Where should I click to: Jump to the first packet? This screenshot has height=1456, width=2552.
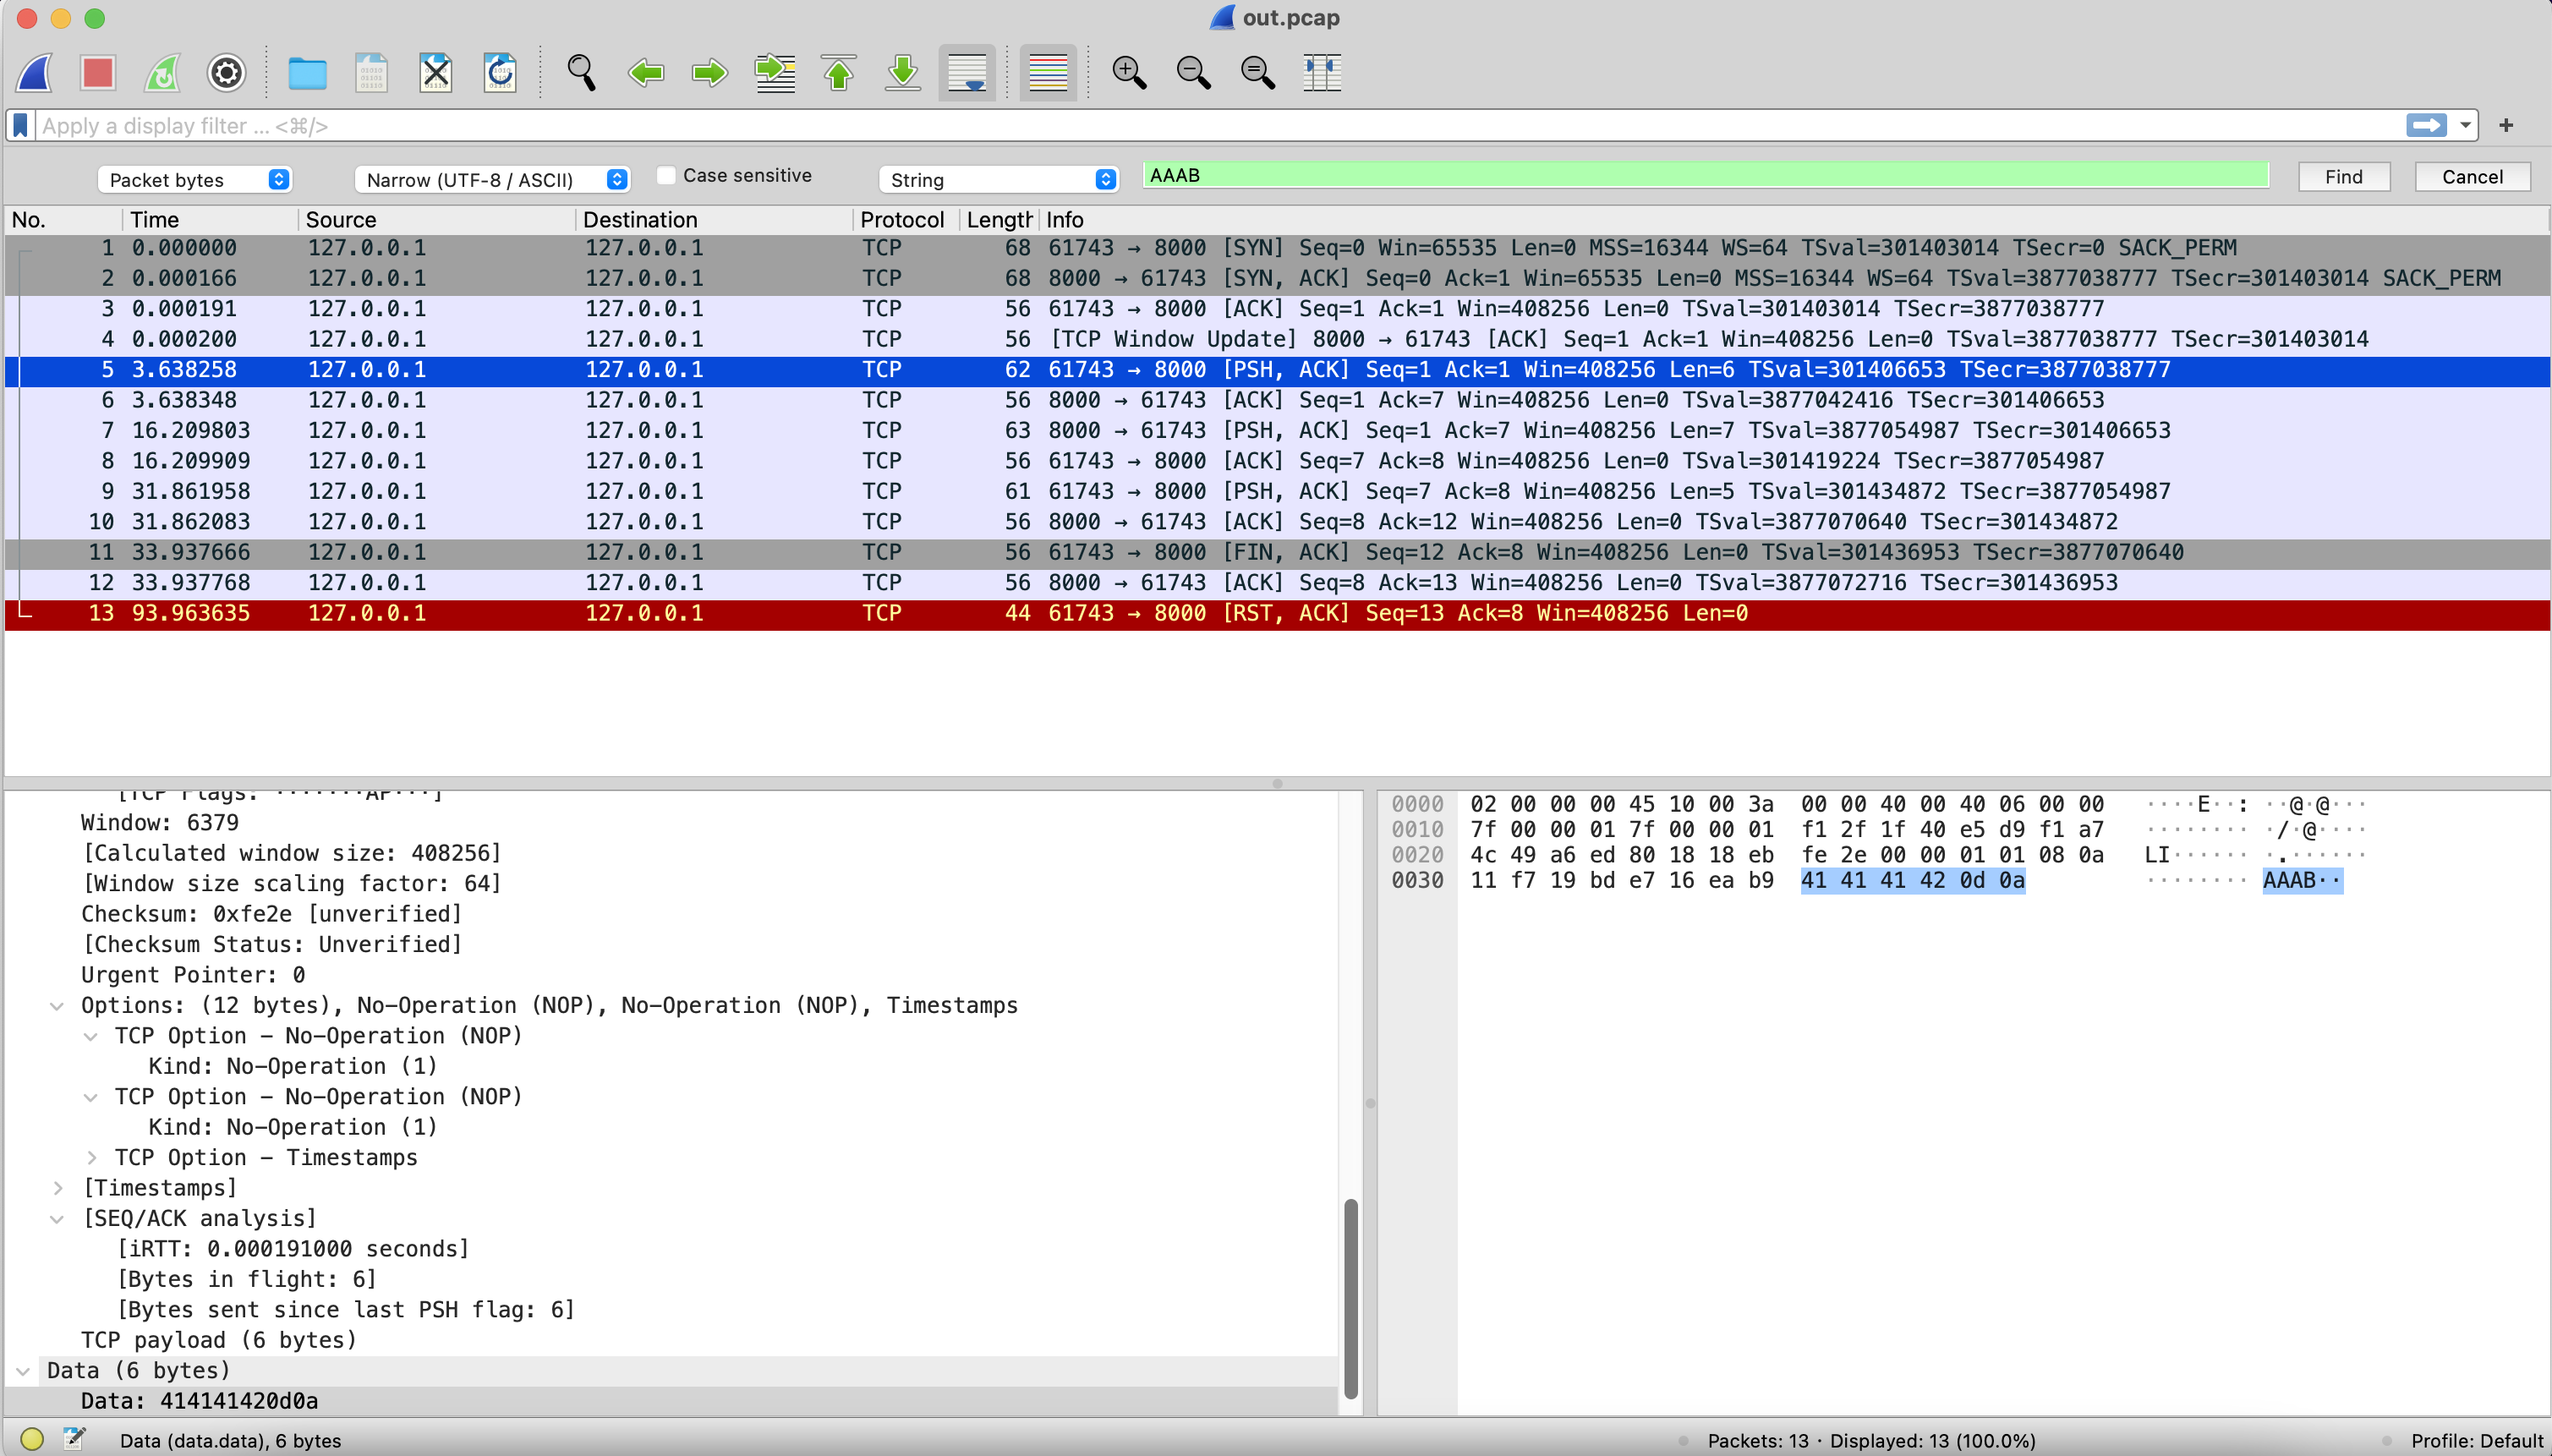coord(839,72)
